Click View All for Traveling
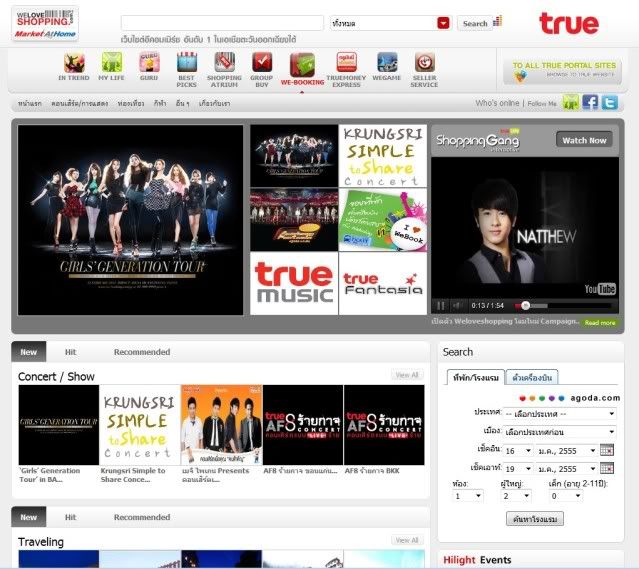 tap(407, 540)
